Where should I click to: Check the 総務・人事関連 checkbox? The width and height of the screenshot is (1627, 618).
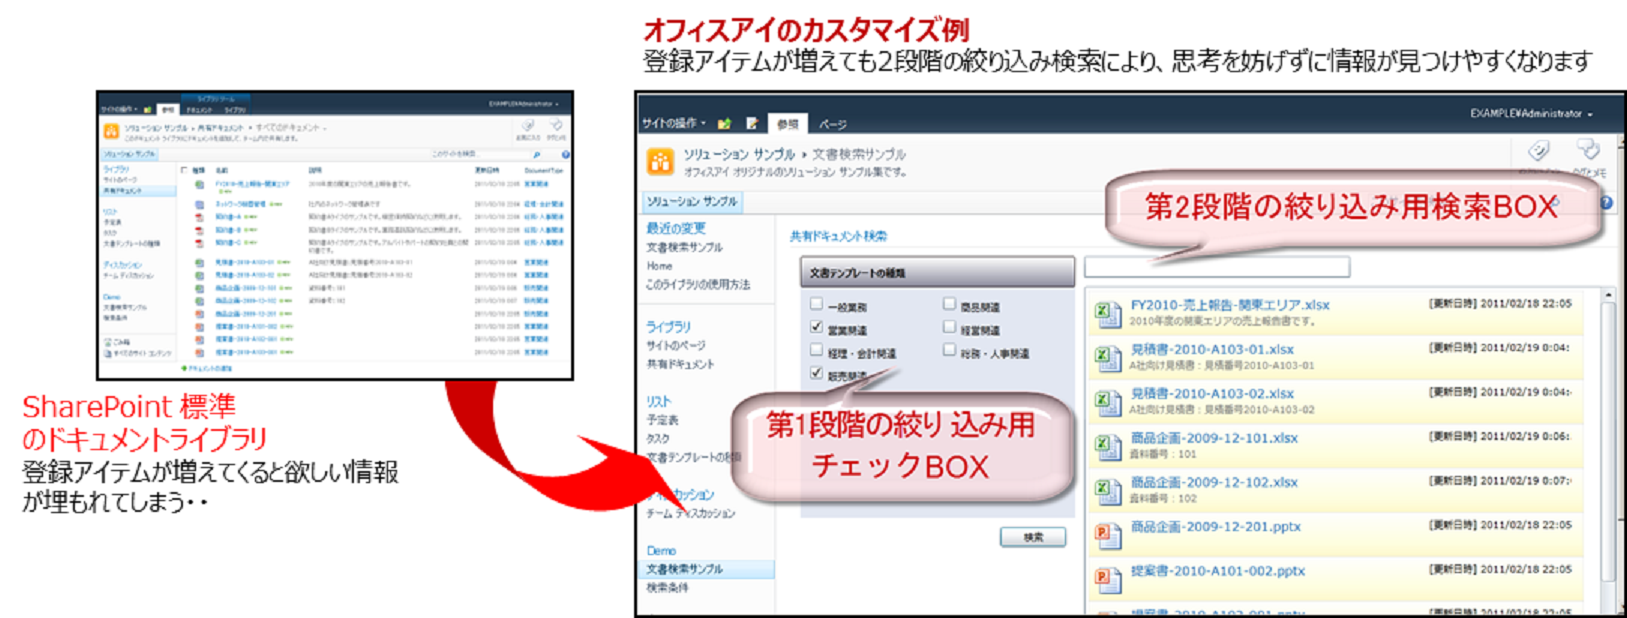949,350
